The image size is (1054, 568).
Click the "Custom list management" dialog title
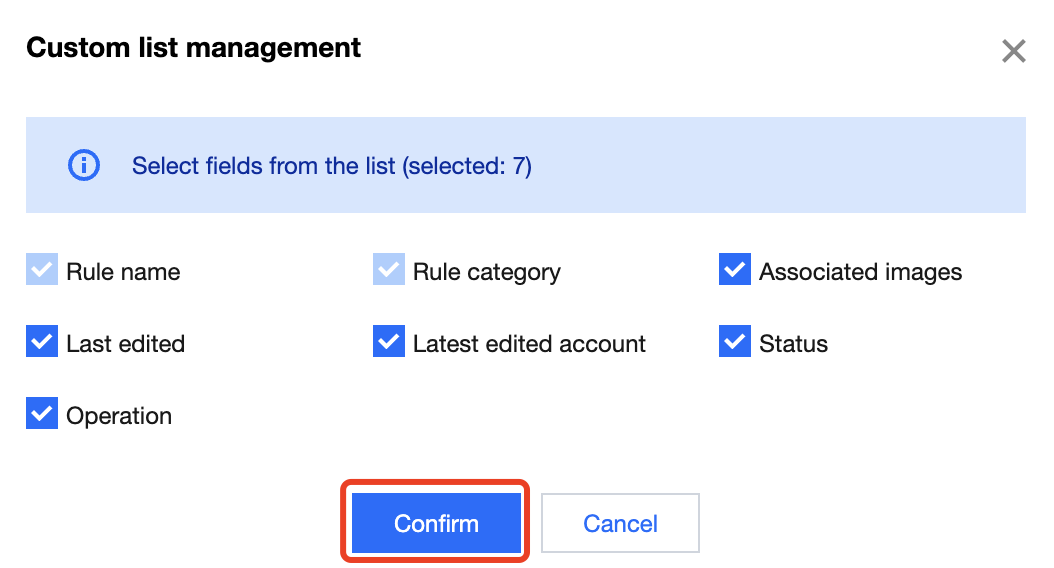point(193,48)
